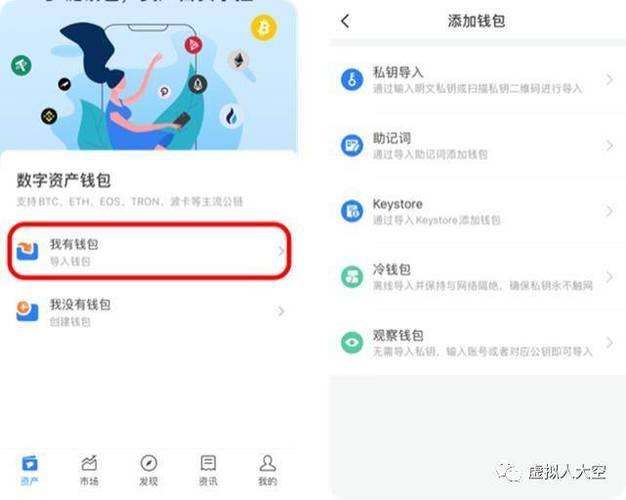The height and width of the screenshot is (500, 626).
Task: Tap the 我有钱包 wallet import icon
Action: pyautogui.click(x=27, y=251)
